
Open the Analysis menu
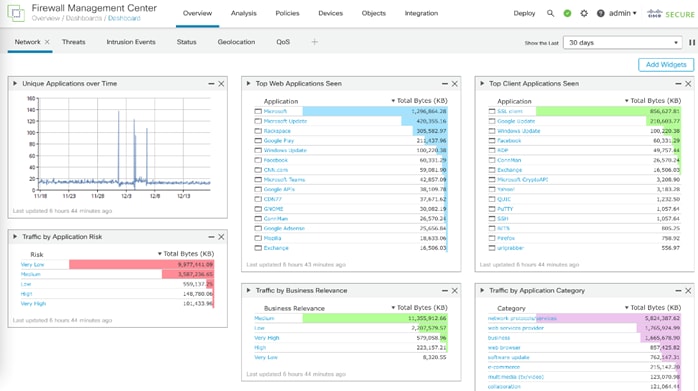click(x=243, y=13)
